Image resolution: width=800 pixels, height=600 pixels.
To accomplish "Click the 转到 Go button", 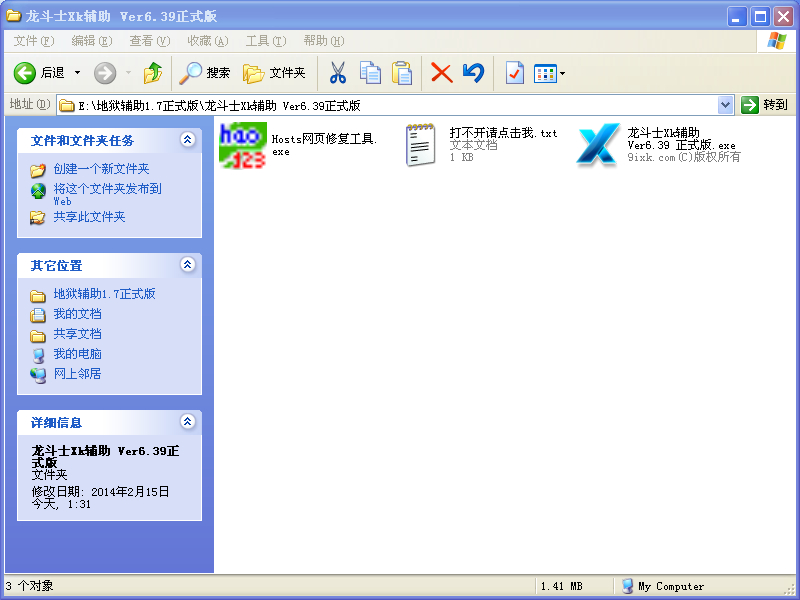I will click(765, 105).
